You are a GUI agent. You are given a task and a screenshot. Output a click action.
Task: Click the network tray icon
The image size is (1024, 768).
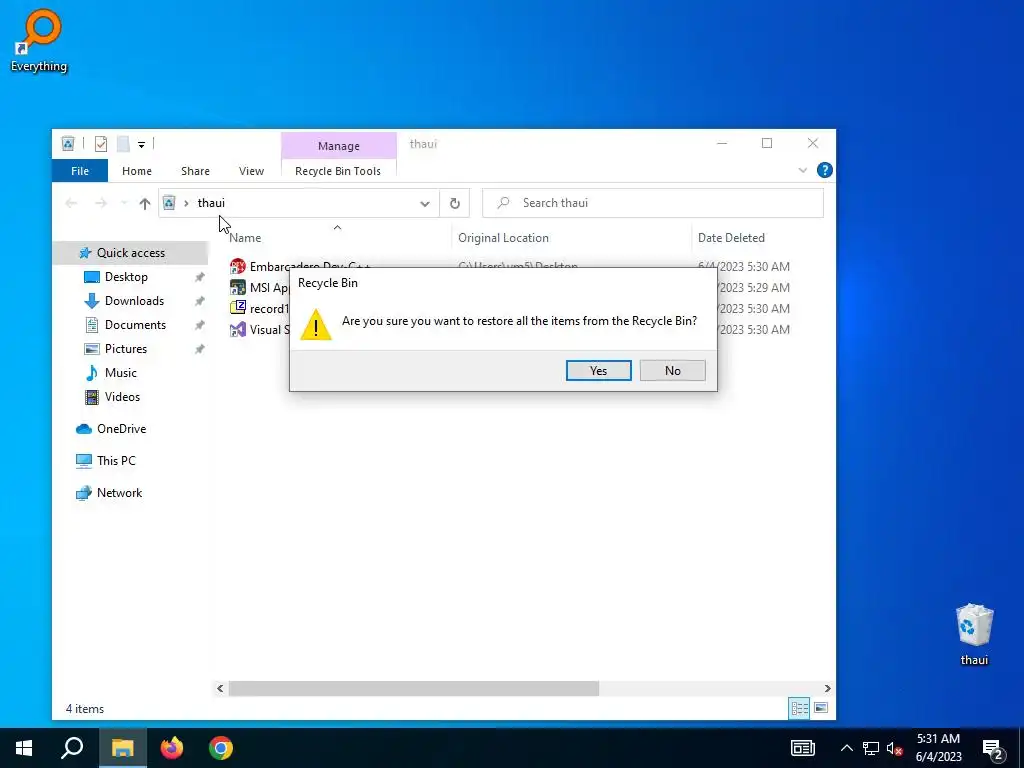point(871,748)
